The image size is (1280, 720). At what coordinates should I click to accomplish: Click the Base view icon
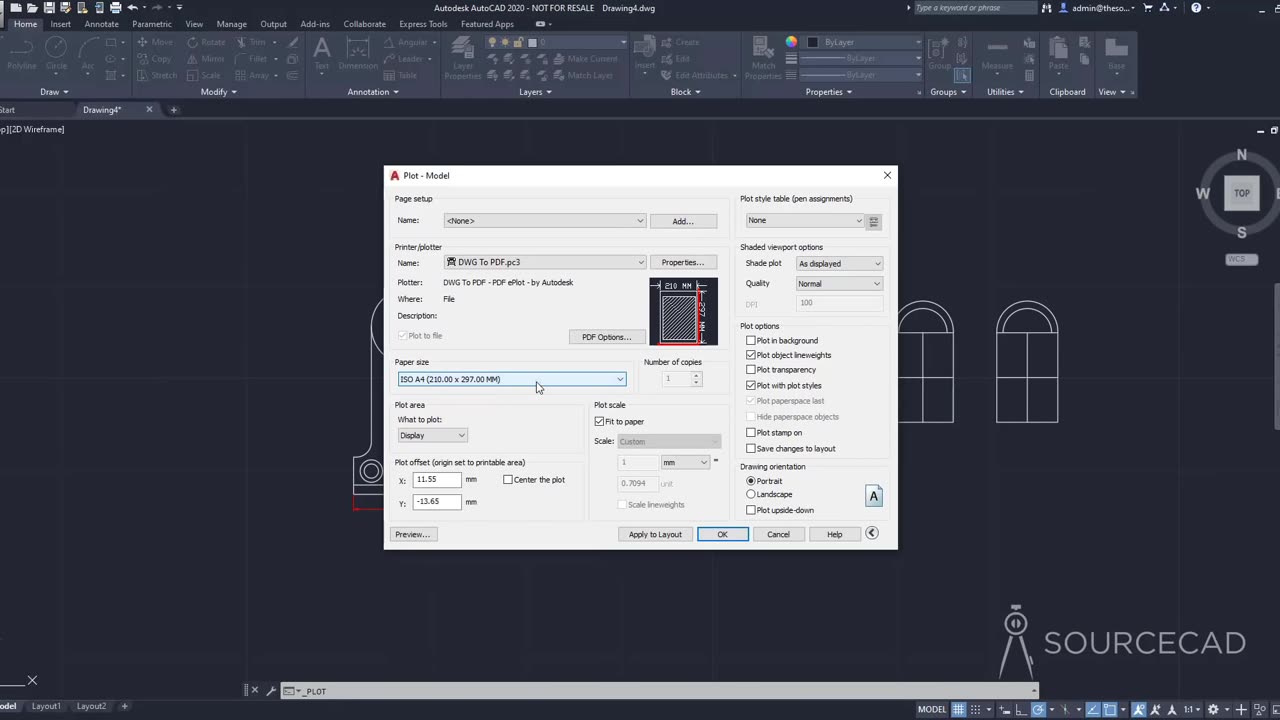tap(1116, 53)
